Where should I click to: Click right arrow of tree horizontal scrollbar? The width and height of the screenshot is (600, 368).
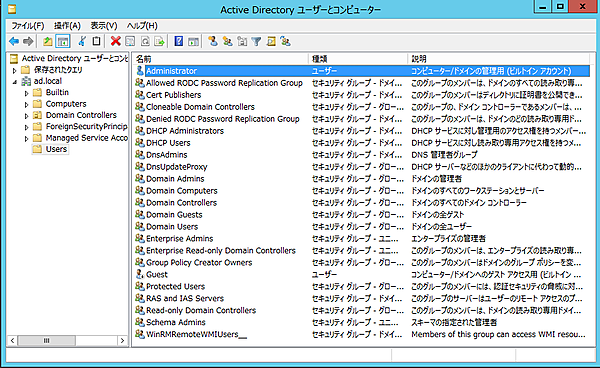[x=122, y=340]
